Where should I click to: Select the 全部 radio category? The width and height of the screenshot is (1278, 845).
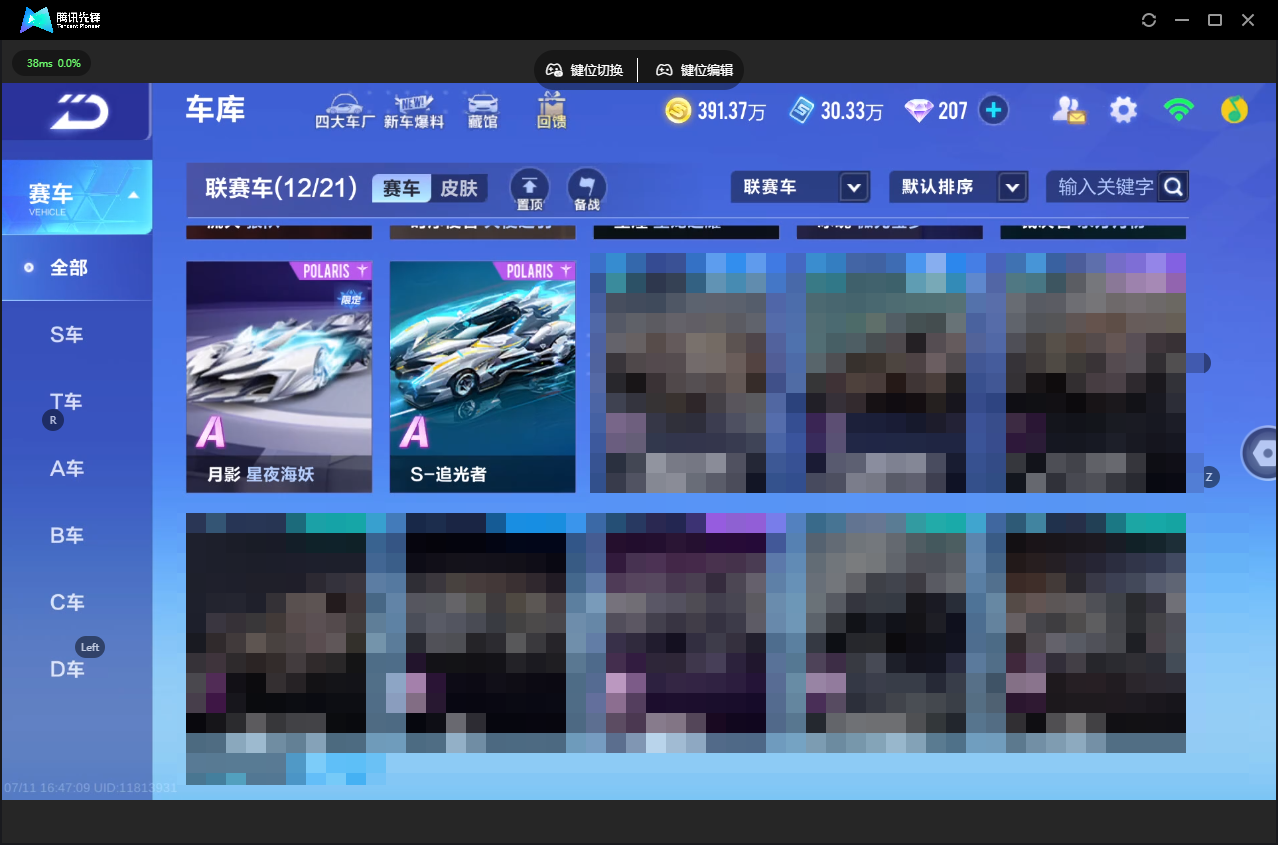click(x=76, y=268)
